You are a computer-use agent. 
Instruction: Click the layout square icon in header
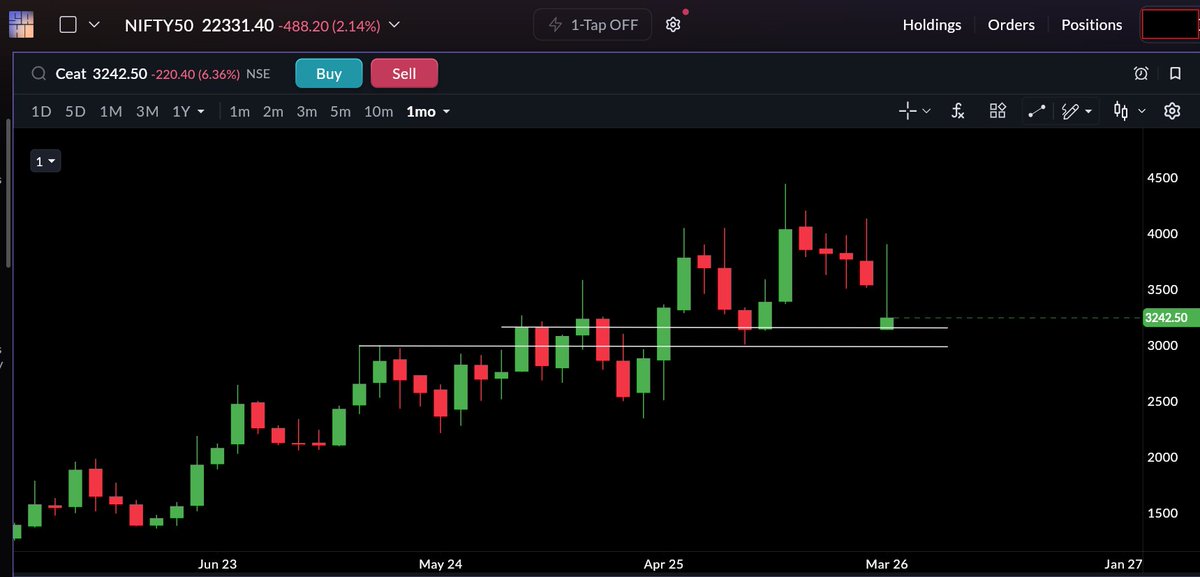tap(68, 25)
